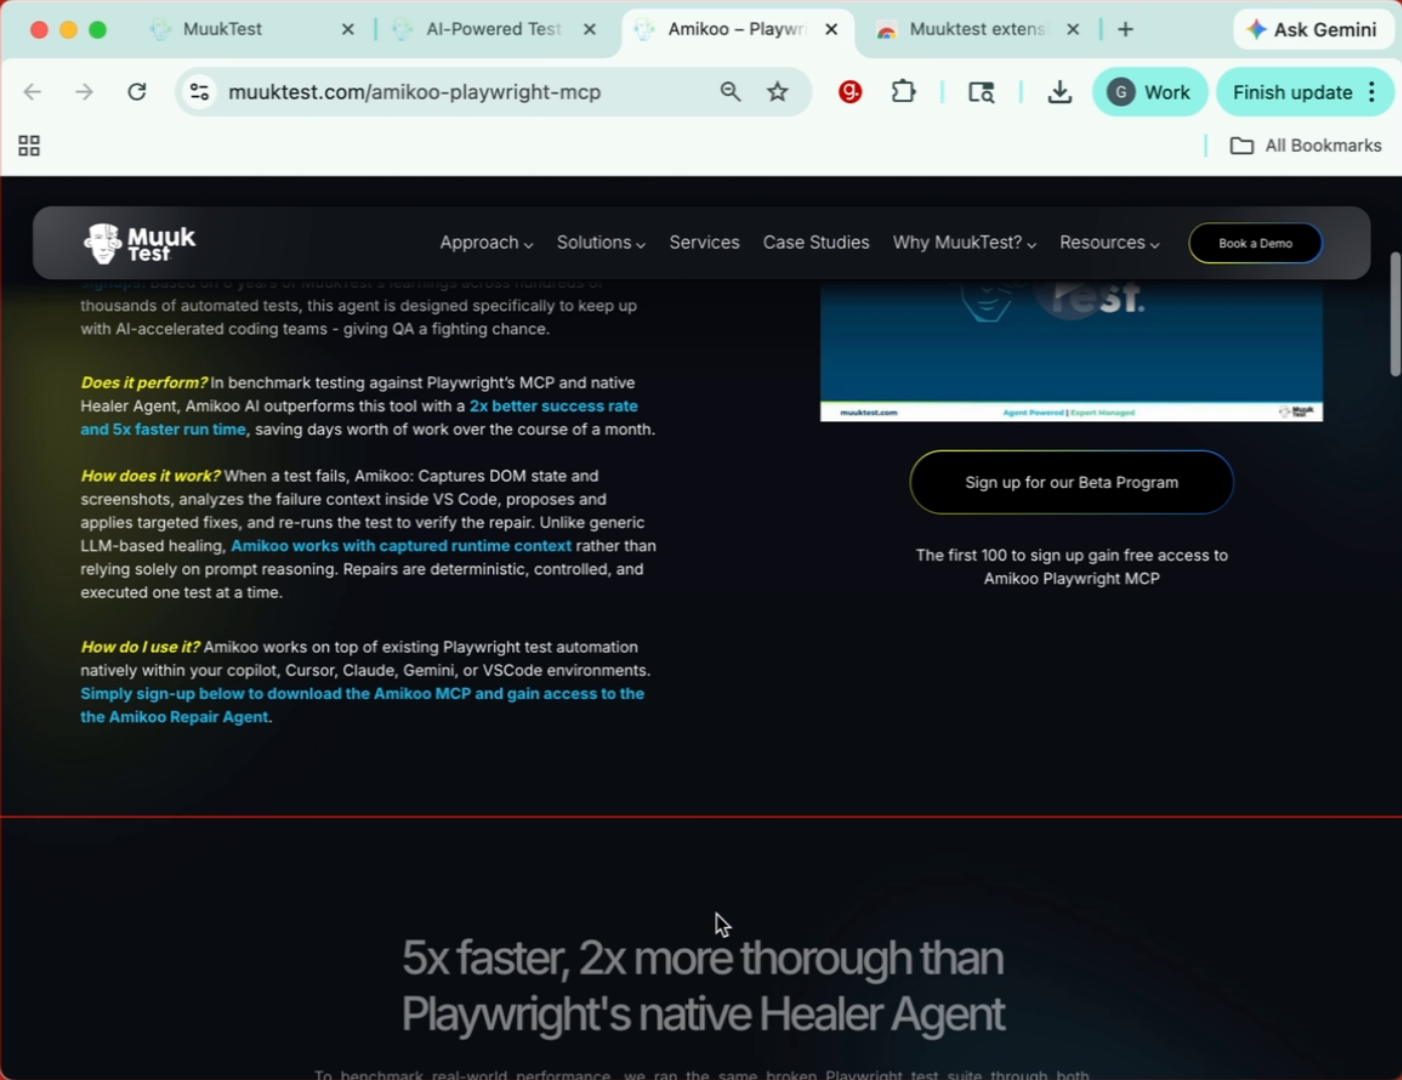The width and height of the screenshot is (1402, 1080).
Task: Click 'the Amikoo Repair Agent.' text
Action: click(x=176, y=717)
